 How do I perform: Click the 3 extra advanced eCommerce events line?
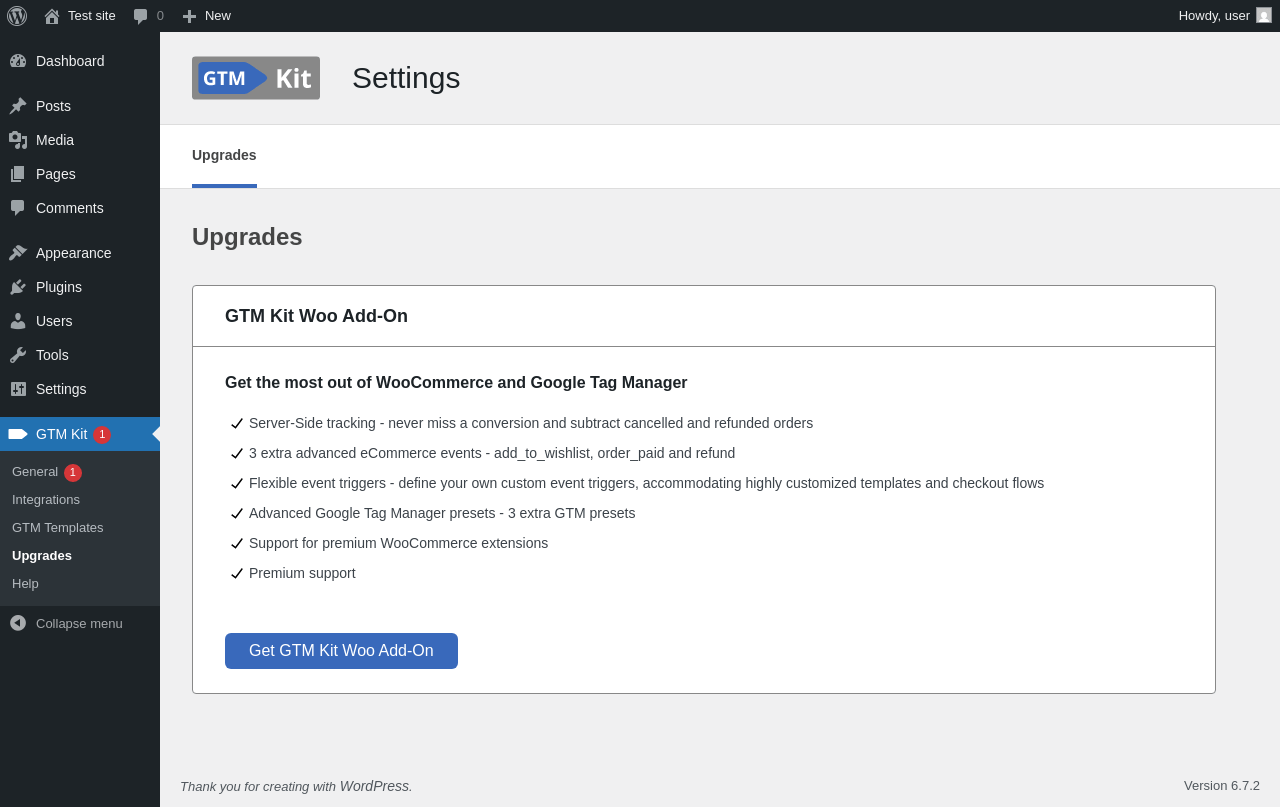tap(492, 453)
